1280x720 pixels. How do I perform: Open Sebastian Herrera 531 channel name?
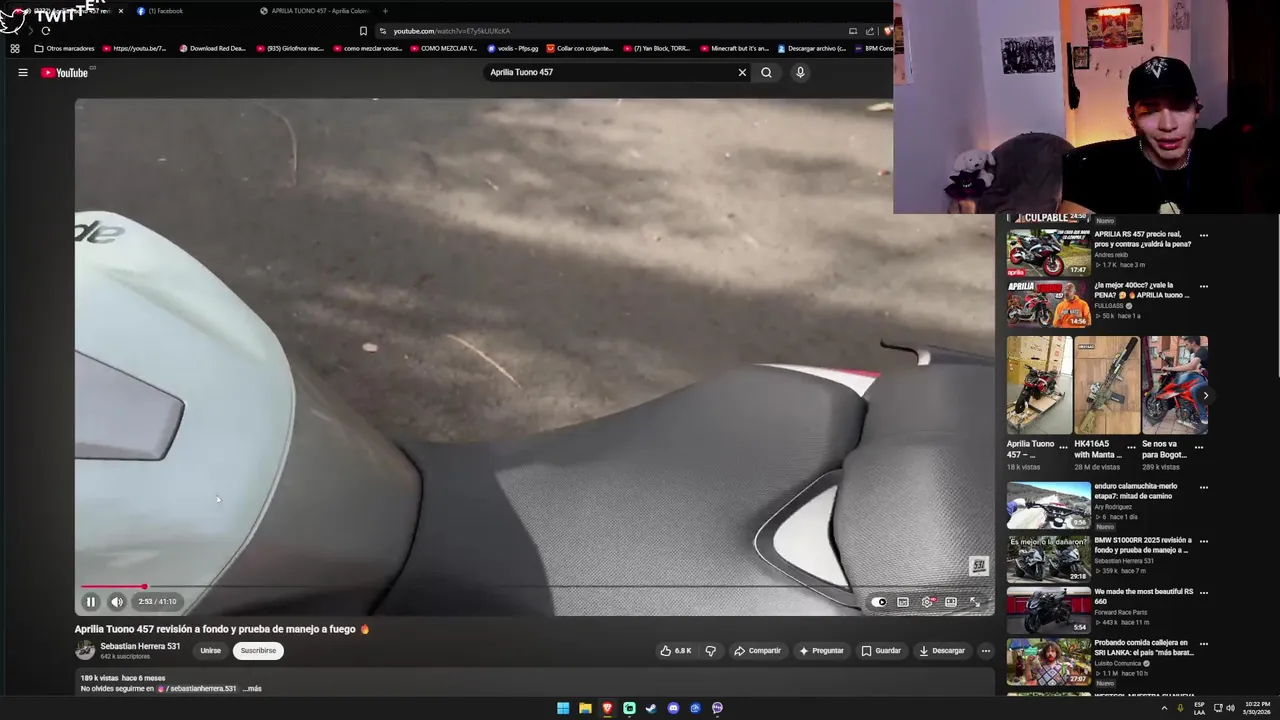coord(140,646)
